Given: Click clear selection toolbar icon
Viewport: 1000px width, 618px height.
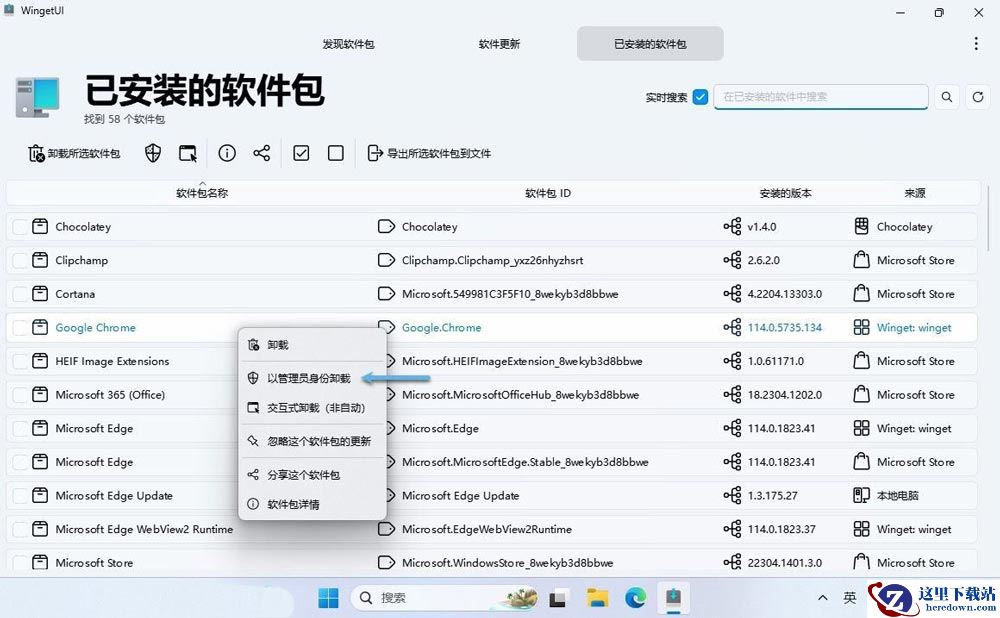Looking at the screenshot, I should tap(335, 153).
